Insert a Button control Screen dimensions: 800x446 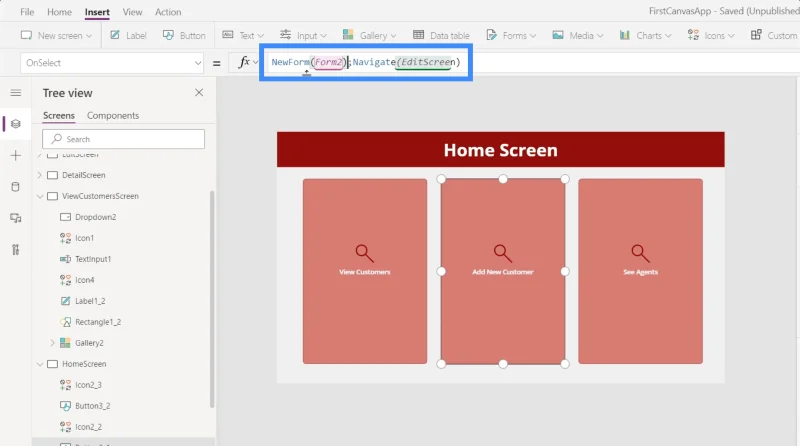tap(184, 35)
